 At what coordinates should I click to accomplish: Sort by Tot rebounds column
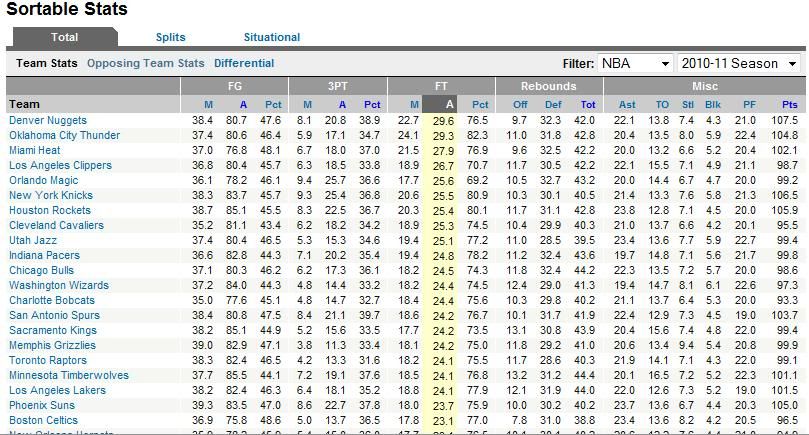(588, 104)
